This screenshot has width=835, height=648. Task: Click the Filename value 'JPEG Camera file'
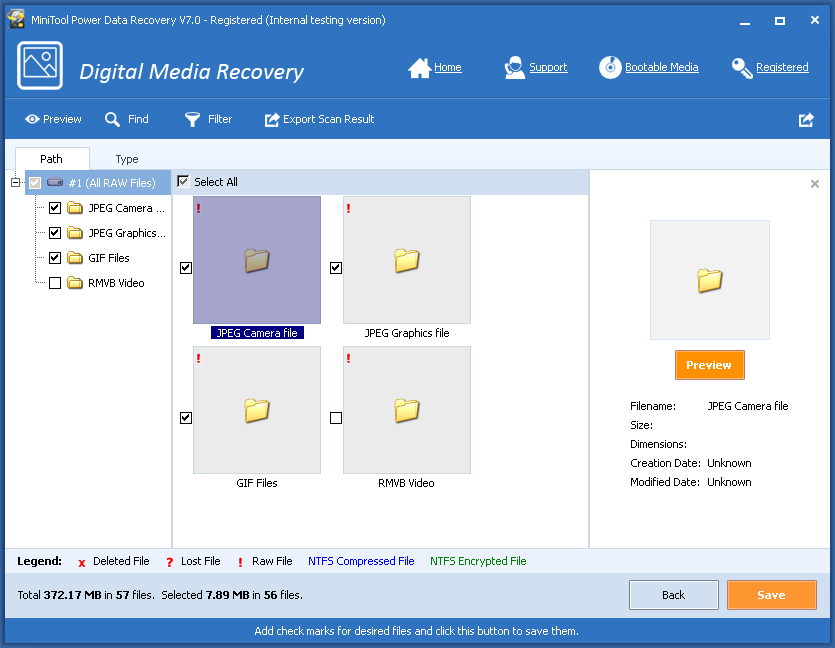click(748, 406)
